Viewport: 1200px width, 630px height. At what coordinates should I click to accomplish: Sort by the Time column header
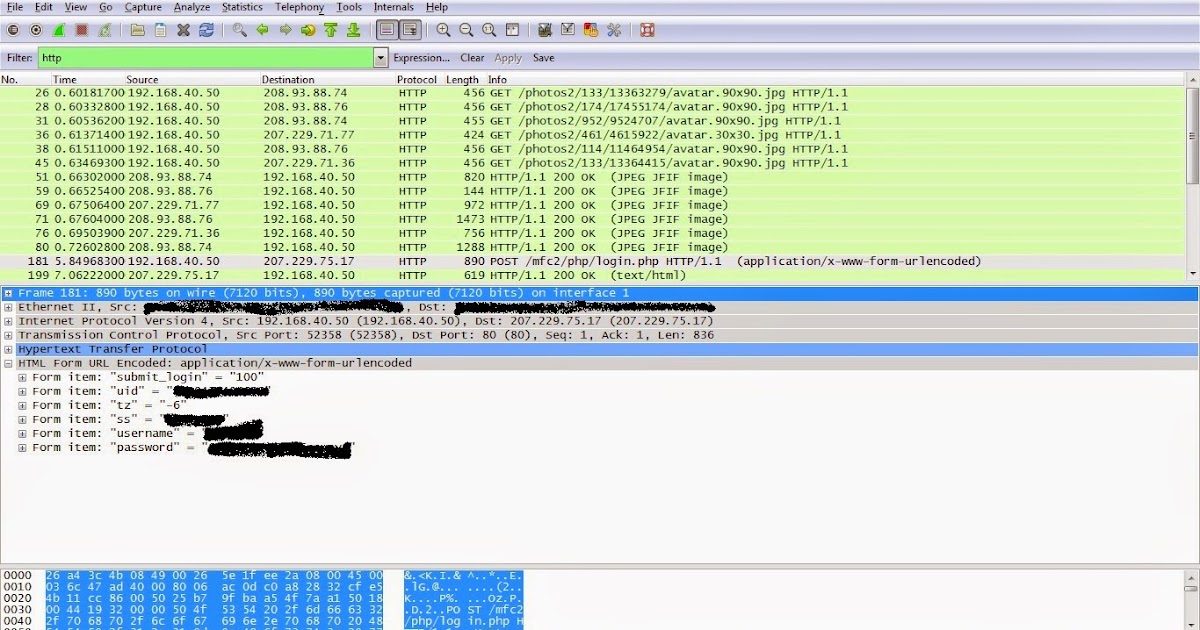(87, 79)
